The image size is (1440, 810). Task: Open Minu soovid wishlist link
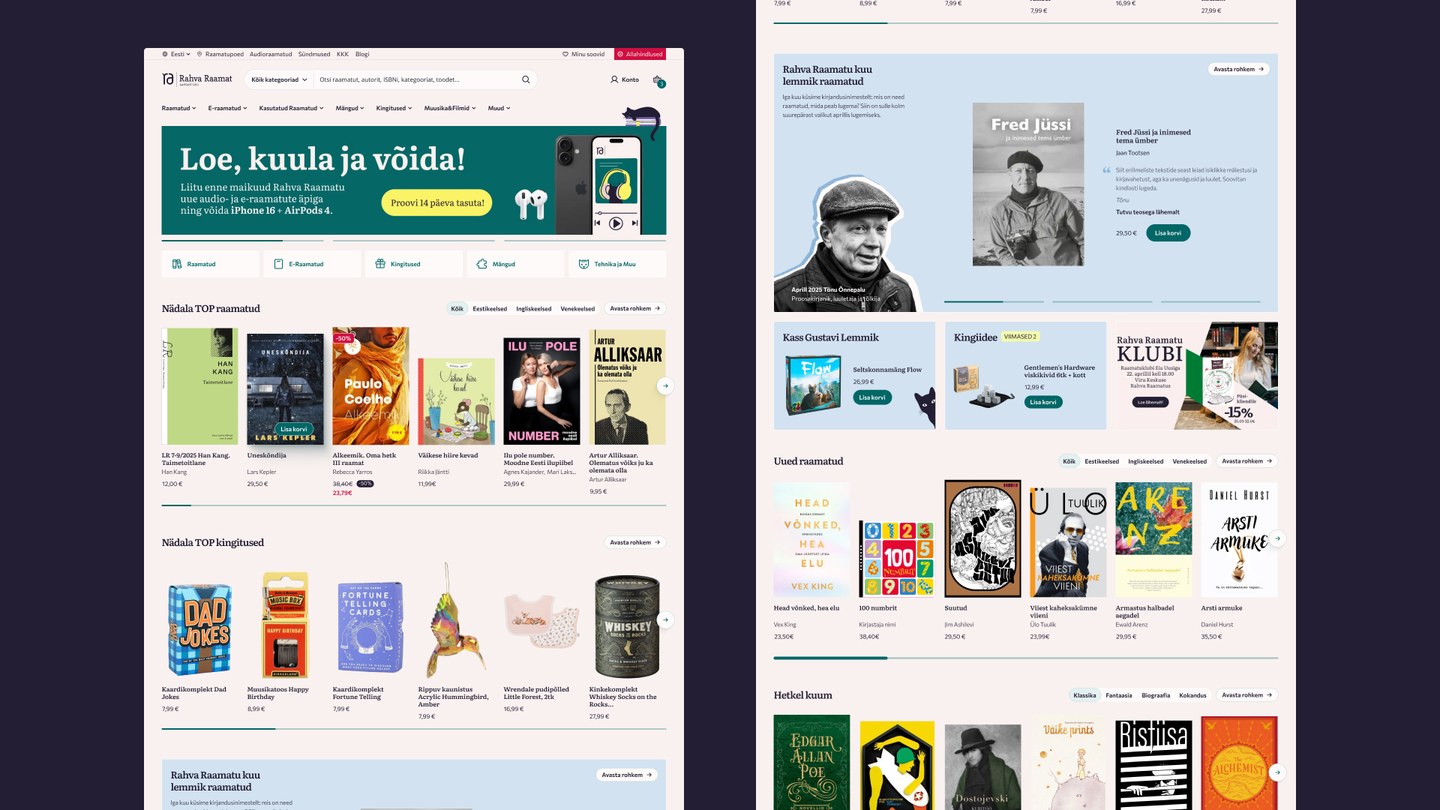pos(584,54)
